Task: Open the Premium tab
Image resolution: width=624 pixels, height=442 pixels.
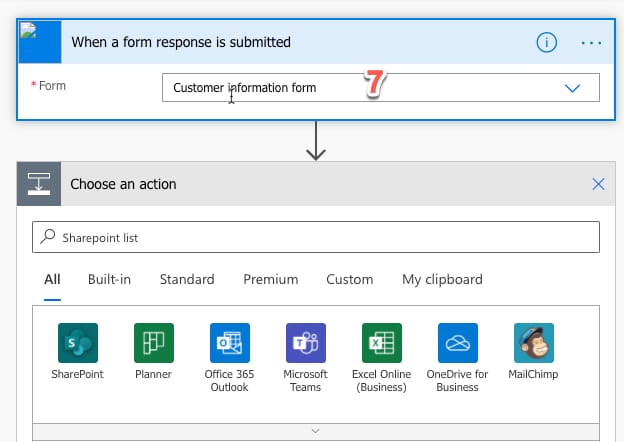Action: 271,279
